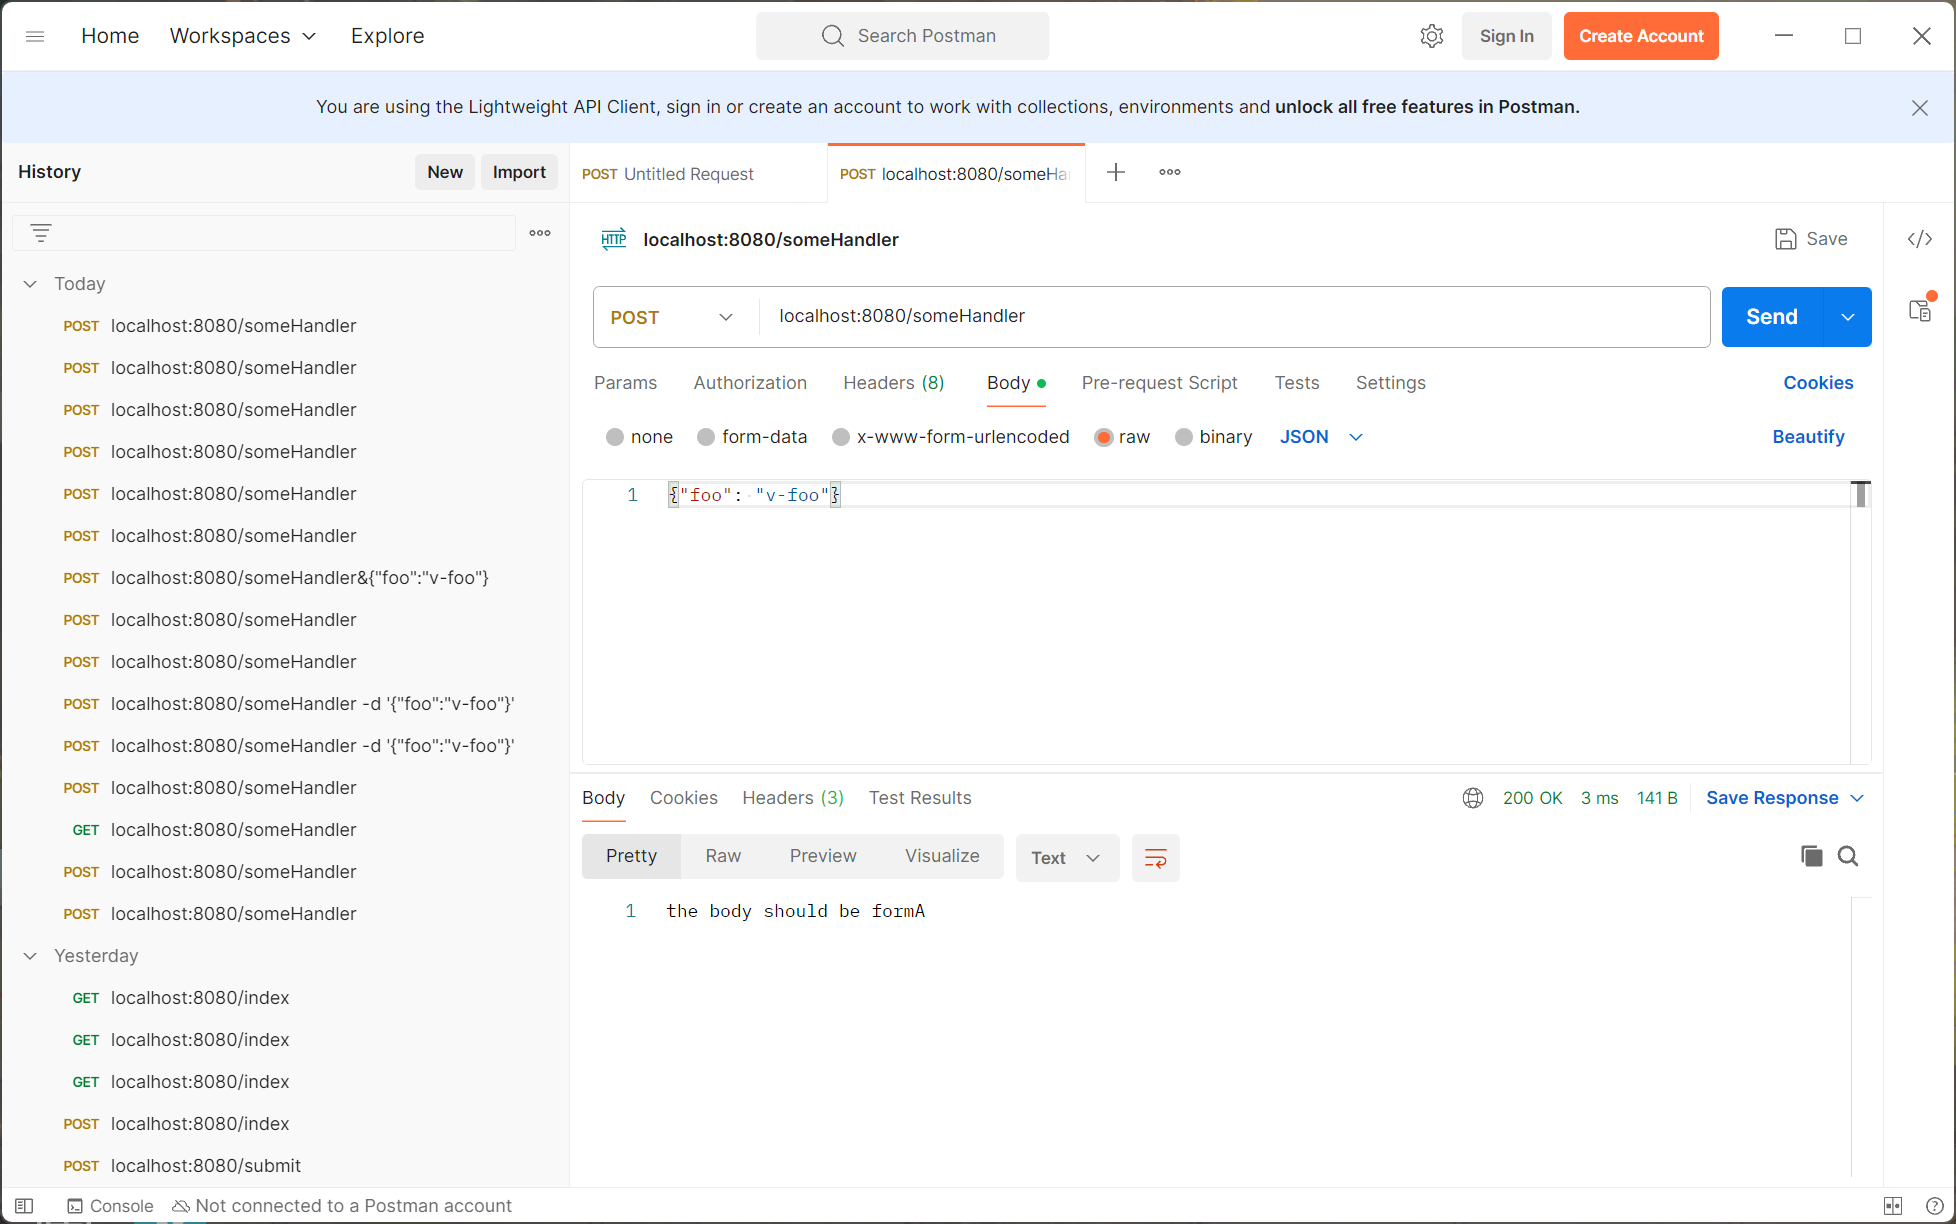Image resolution: width=1956 pixels, height=1224 pixels.
Task: Click the history filter icon
Action: (41, 233)
